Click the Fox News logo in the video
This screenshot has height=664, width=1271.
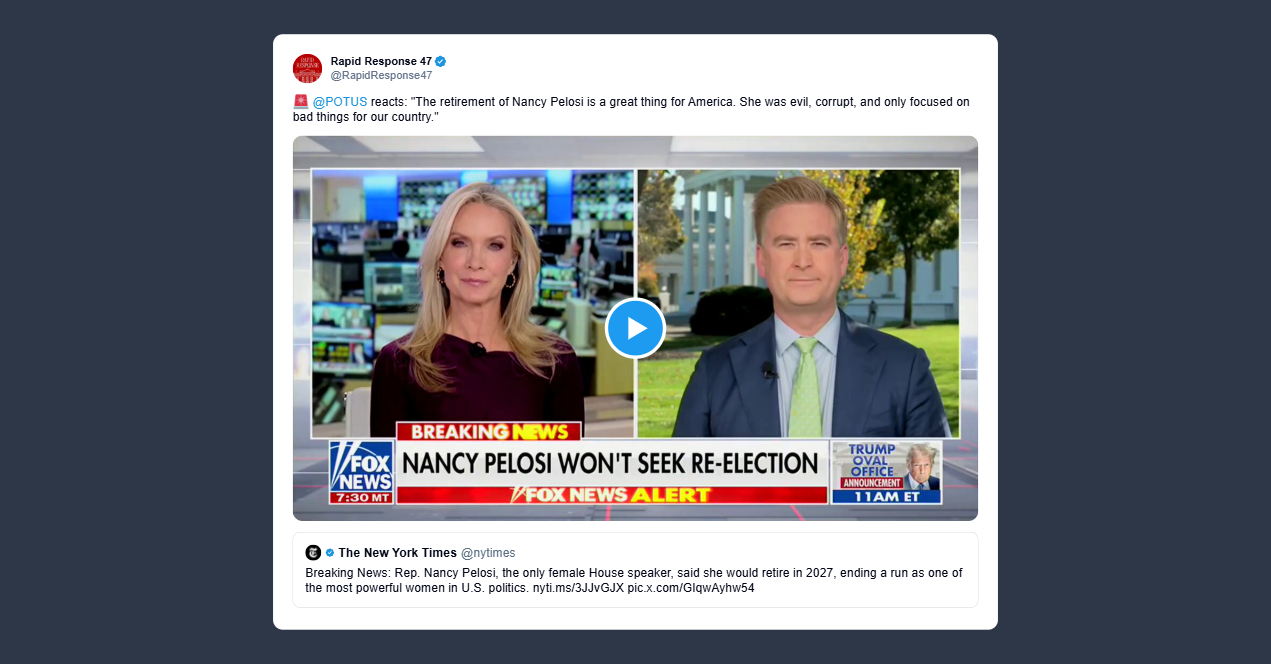coord(361,472)
